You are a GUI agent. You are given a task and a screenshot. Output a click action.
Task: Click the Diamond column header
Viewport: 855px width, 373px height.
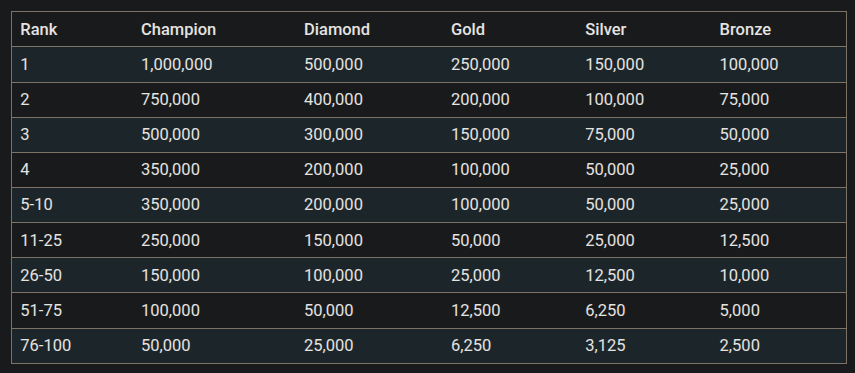336,29
